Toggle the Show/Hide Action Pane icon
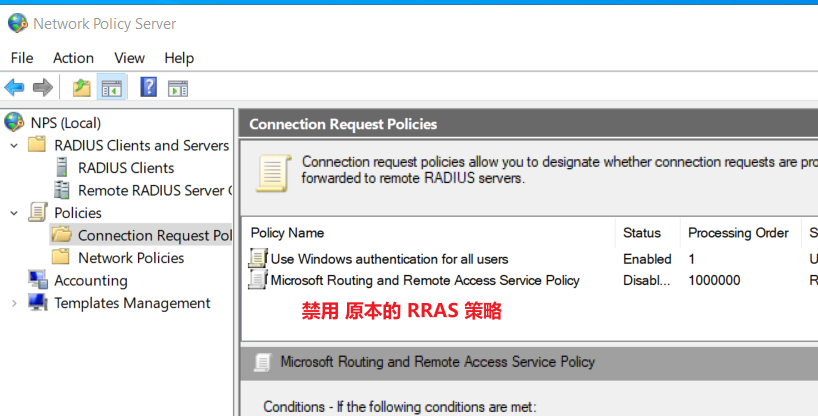This screenshot has width=818, height=416. pyautogui.click(x=178, y=88)
